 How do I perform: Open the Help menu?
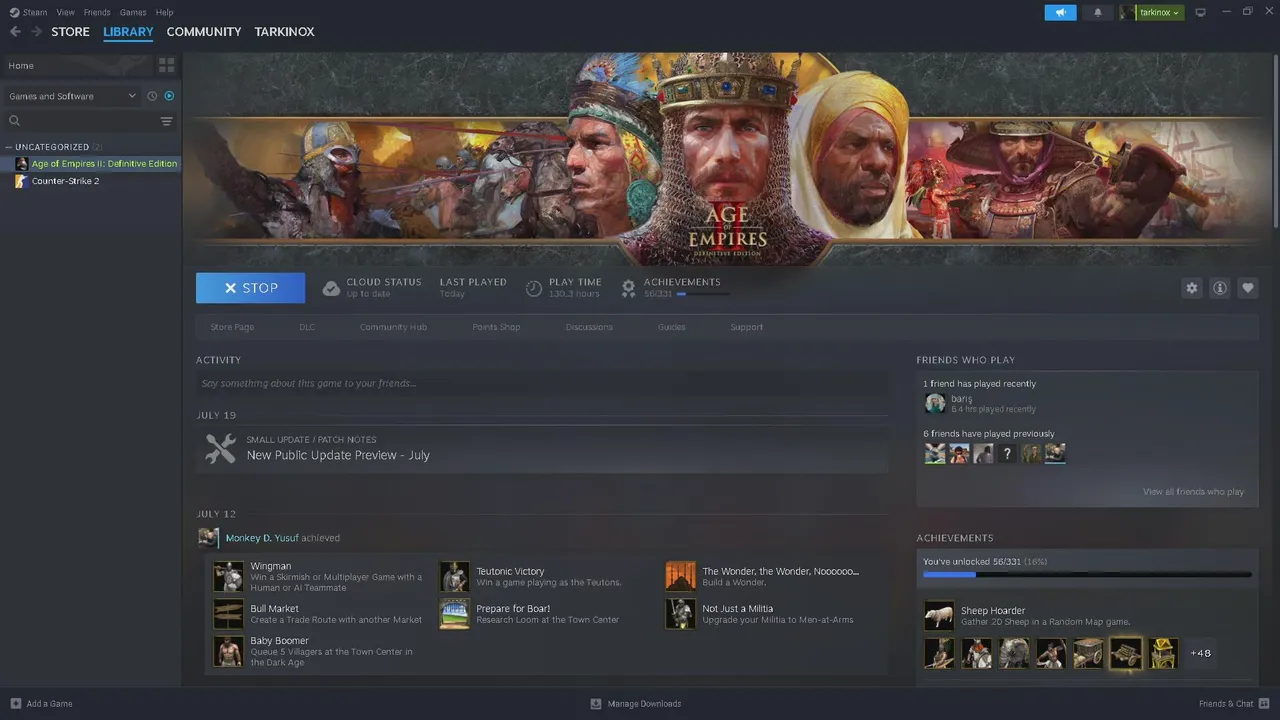pos(165,12)
